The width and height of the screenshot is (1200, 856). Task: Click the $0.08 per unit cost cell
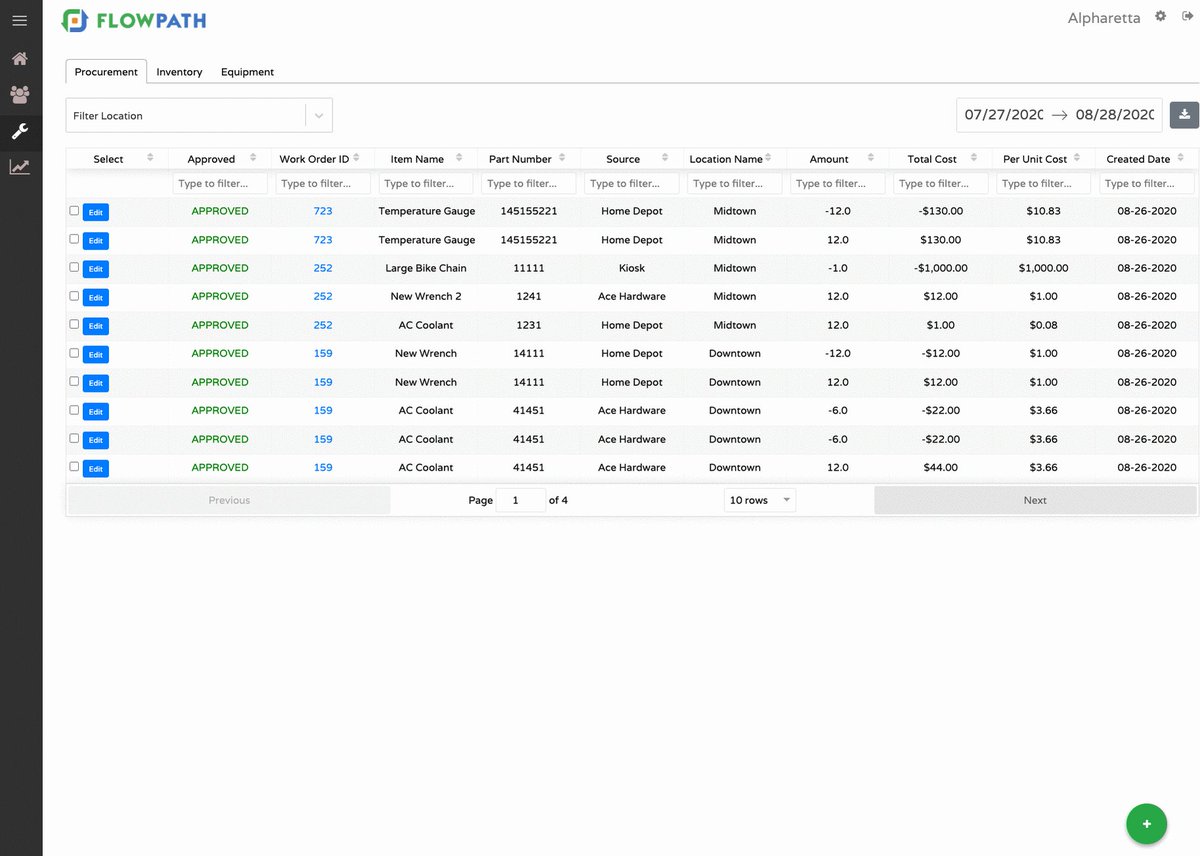point(1044,325)
